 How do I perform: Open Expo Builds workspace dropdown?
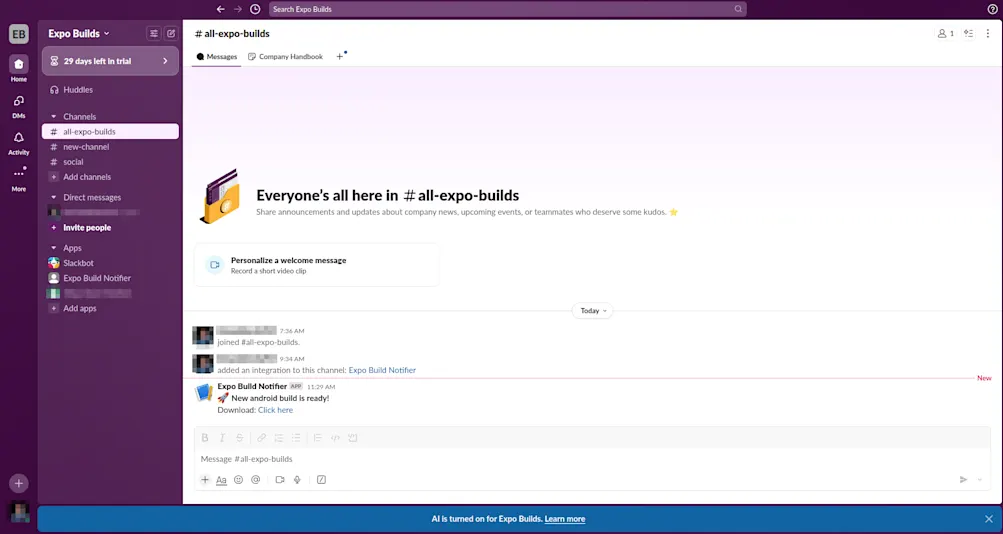tap(79, 33)
